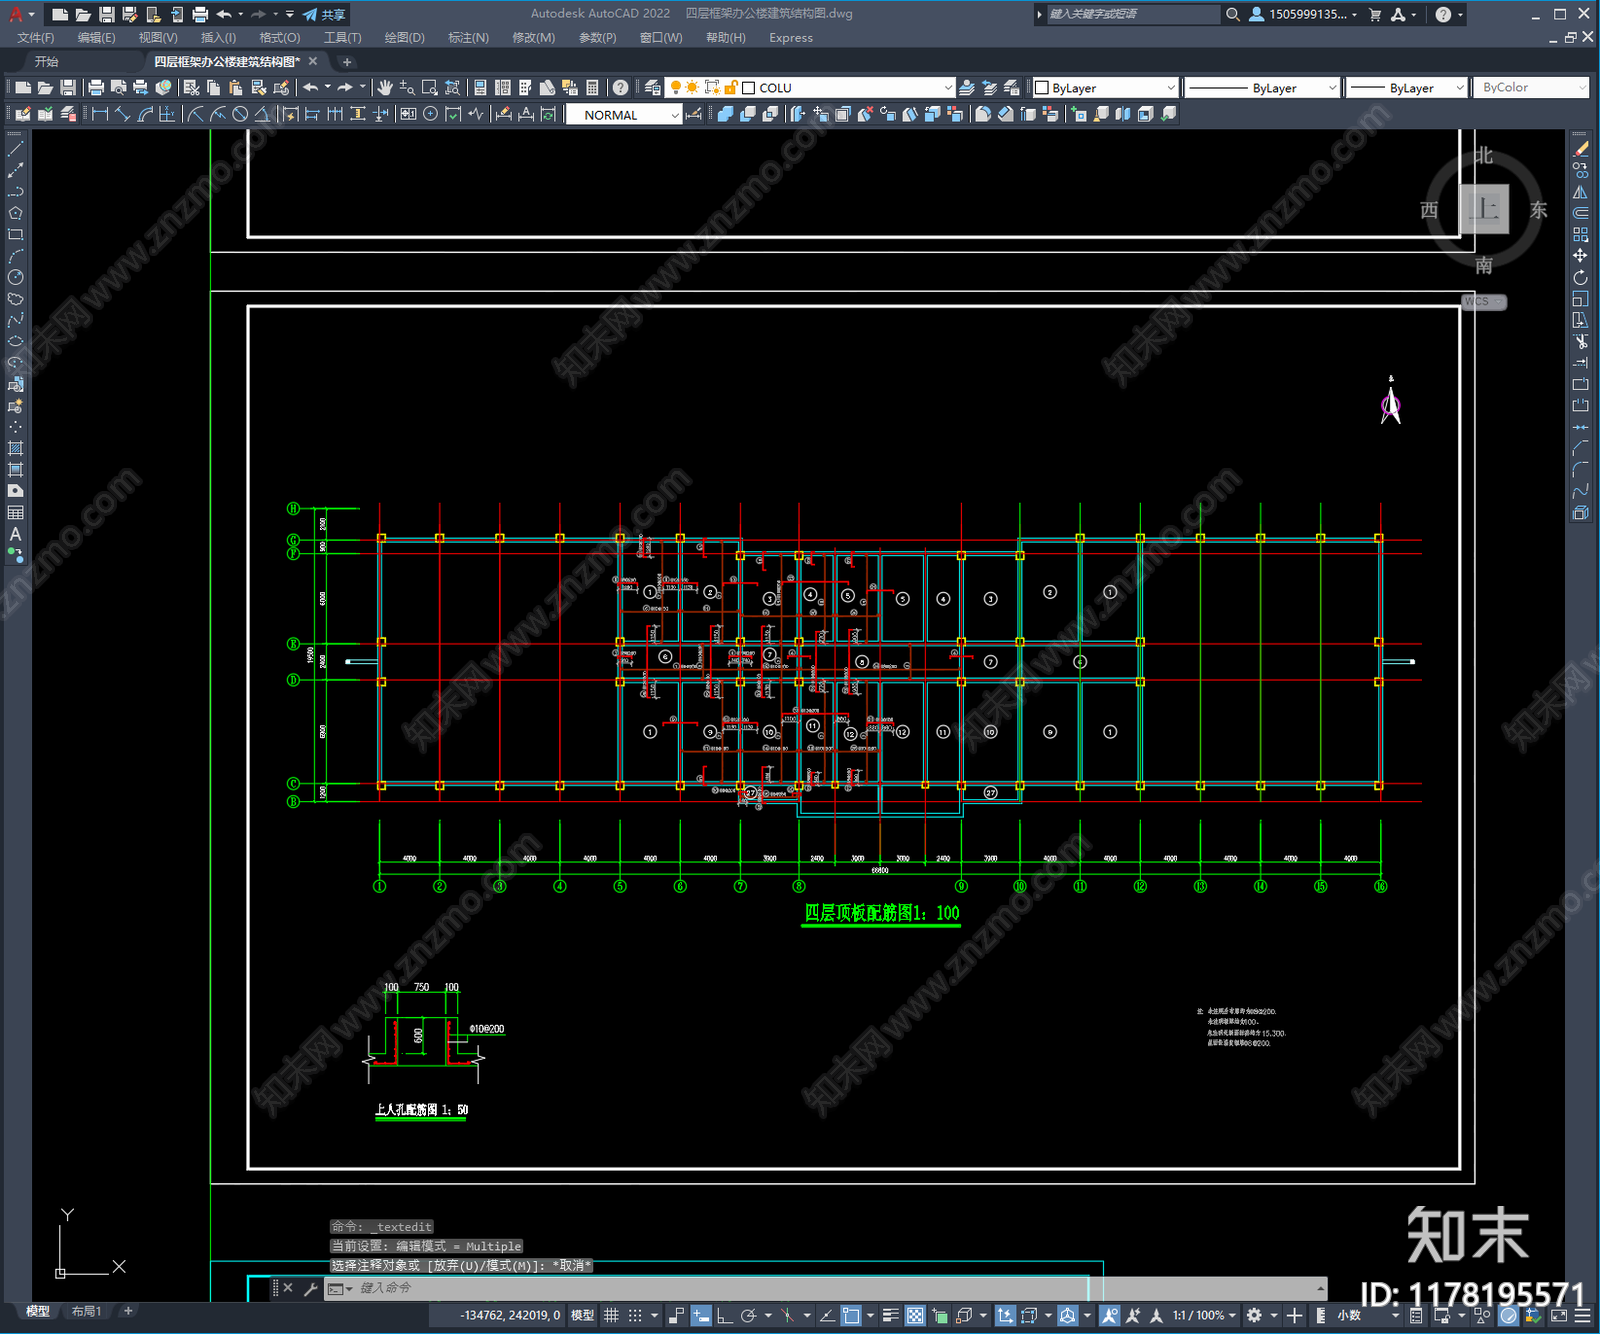This screenshot has width=1600, height=1334.
Task: Toggle object snap in status bar
Action: point(851,1316)
